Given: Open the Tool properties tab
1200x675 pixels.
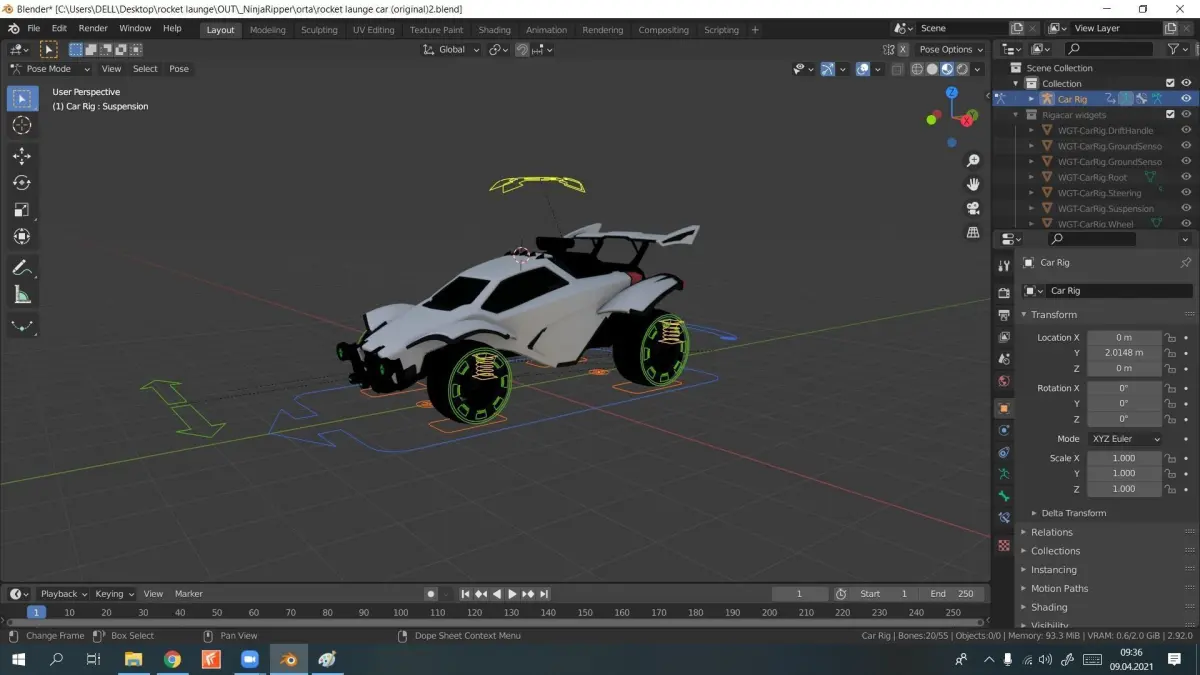Looking at the screenshot, I should tap(1004, 266).
